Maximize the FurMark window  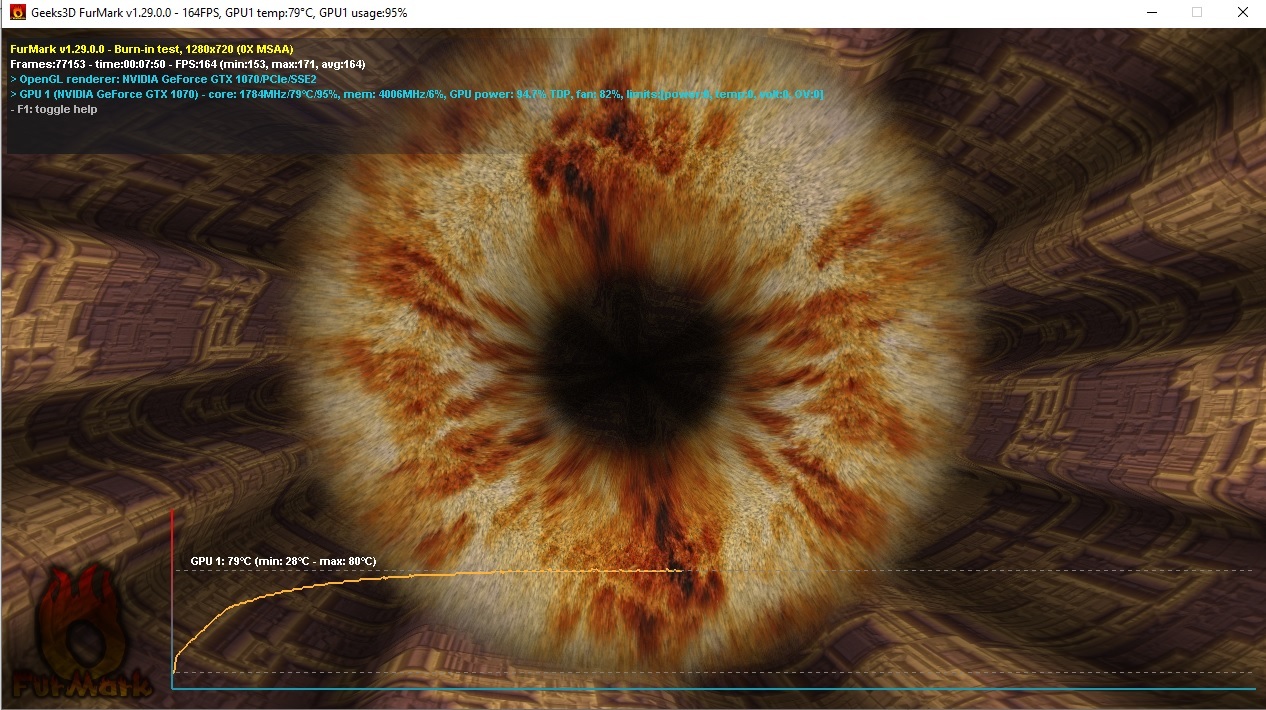click(x=1196, y=13)
